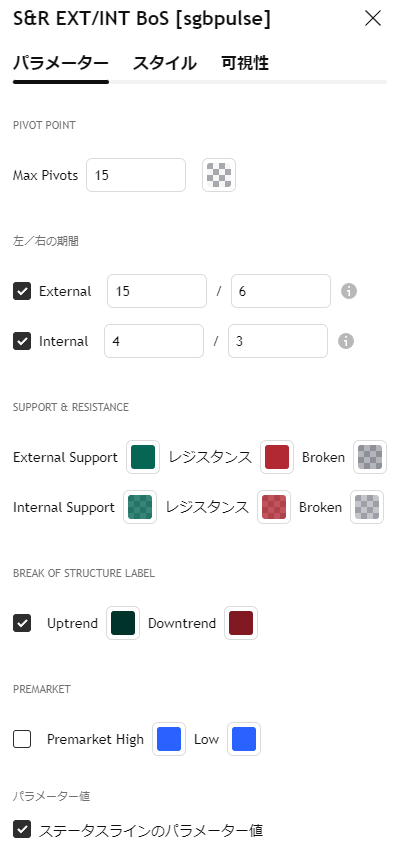Disable the Break of Structure label checkbox

22,623
